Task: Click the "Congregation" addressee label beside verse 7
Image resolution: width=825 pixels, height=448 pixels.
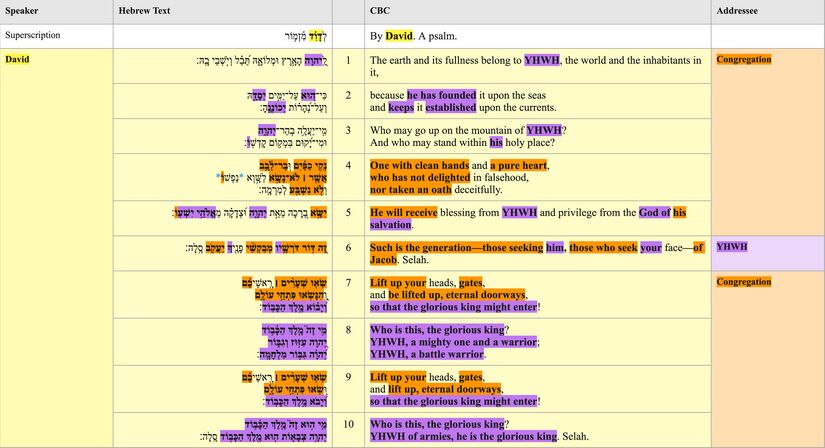Action: [744, 282]
